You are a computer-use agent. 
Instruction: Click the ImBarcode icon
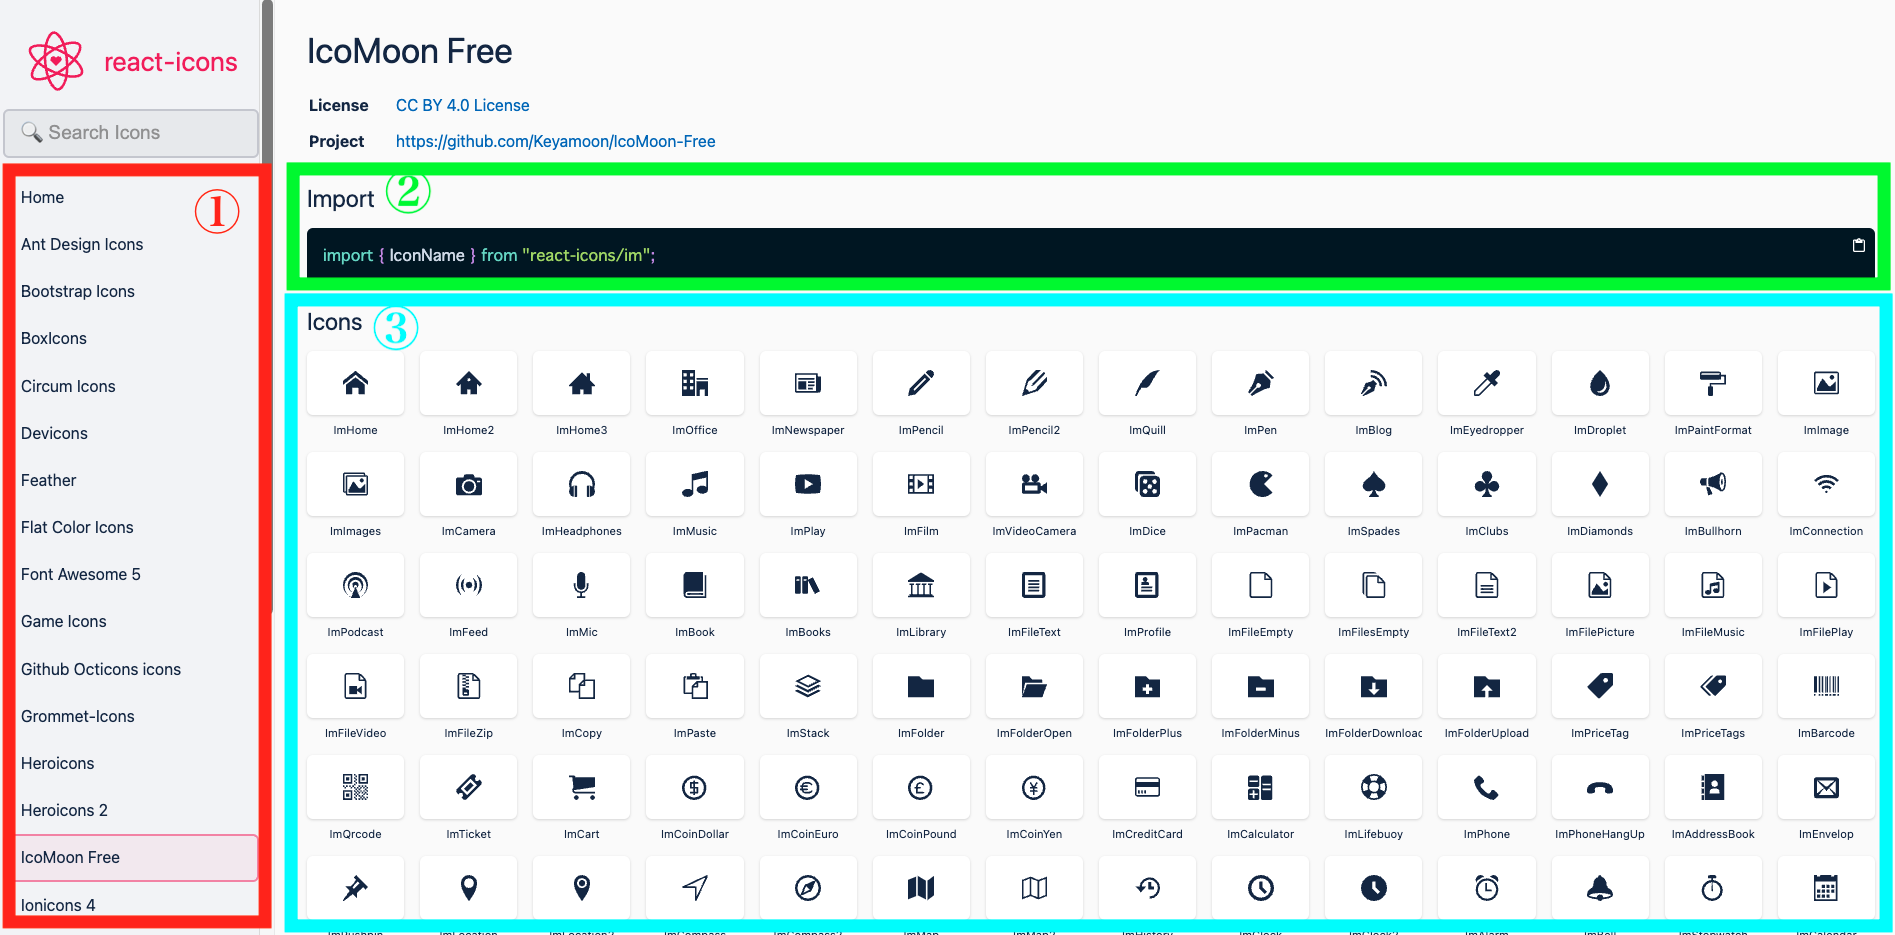(1825, 686)
